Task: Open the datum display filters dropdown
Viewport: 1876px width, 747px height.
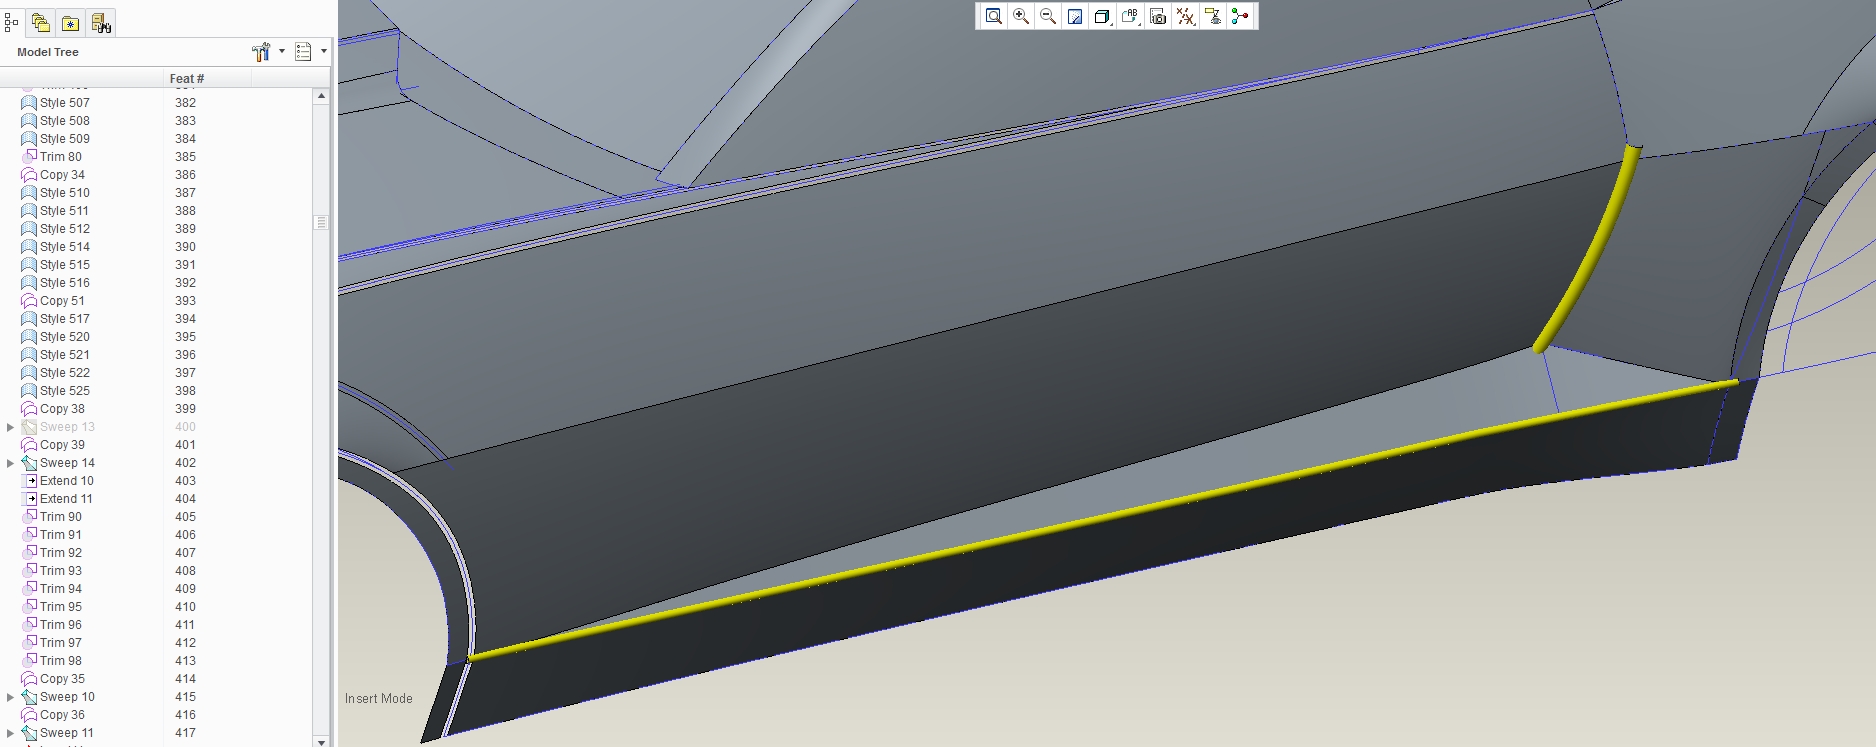Action: (1185, 16)
